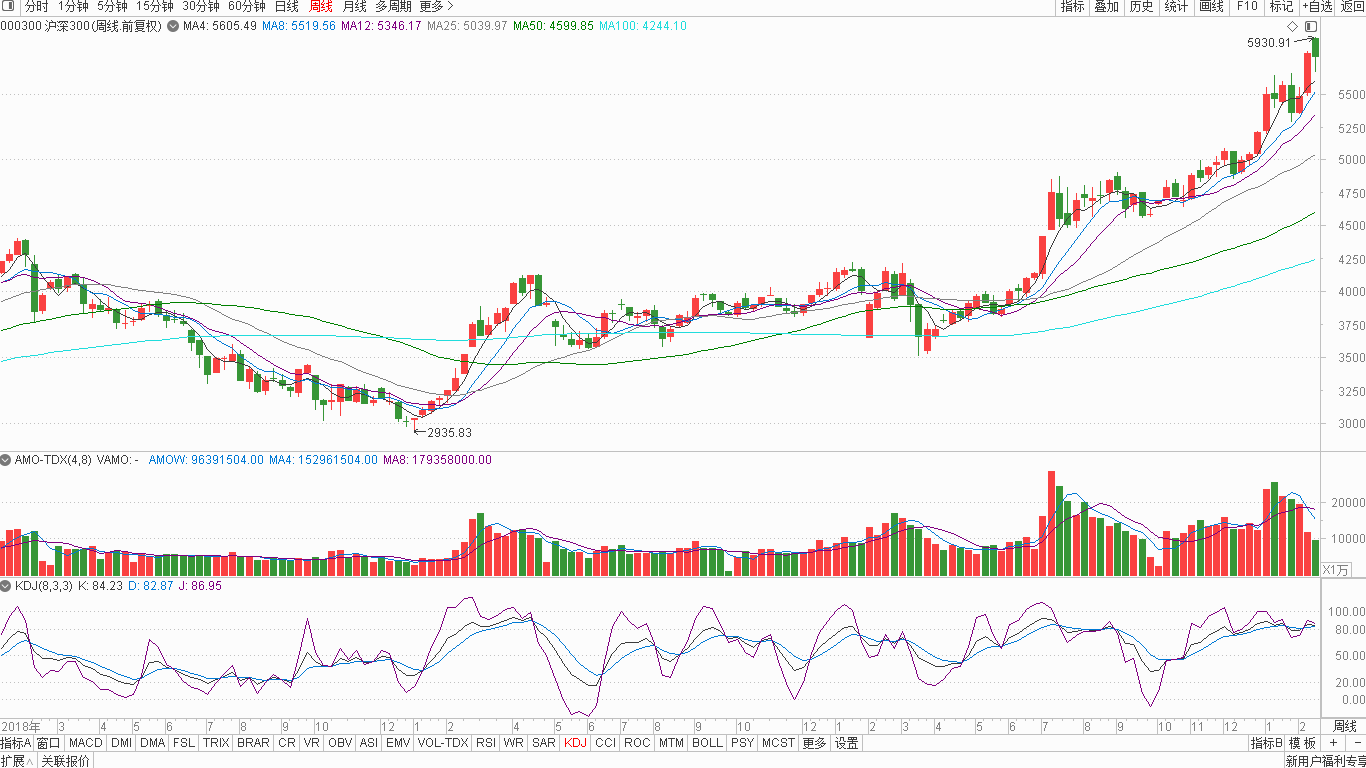Screen dimensions: 1366x768
Task: Switch indicator to DMA
Action: [152, 743]
